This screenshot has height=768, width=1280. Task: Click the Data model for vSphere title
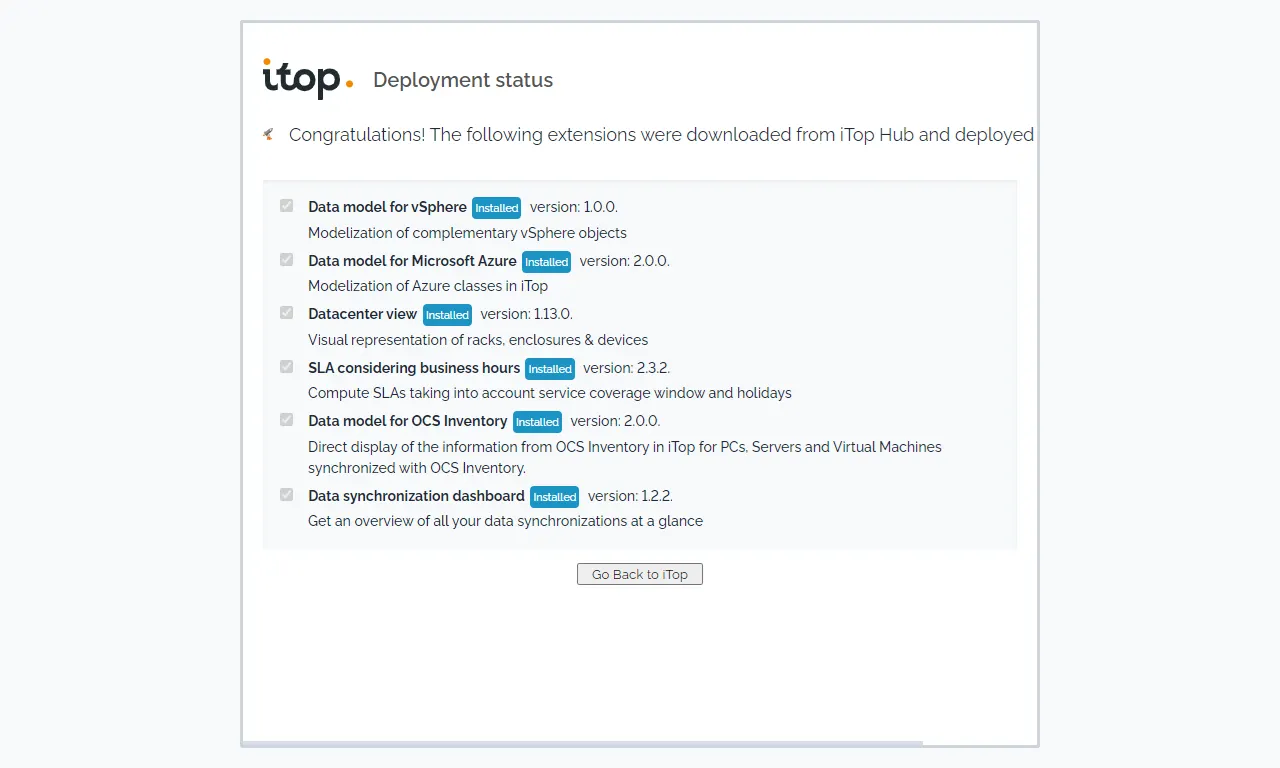click(387, 207)
